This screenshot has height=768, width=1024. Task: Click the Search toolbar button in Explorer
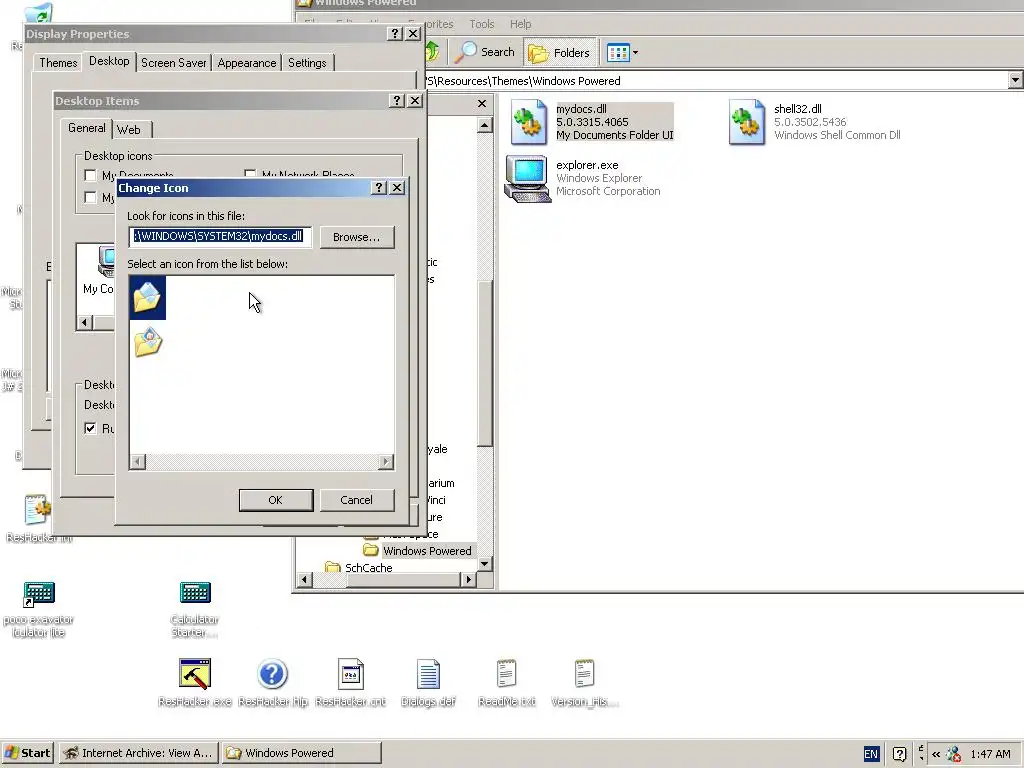(x=485, y=52)
